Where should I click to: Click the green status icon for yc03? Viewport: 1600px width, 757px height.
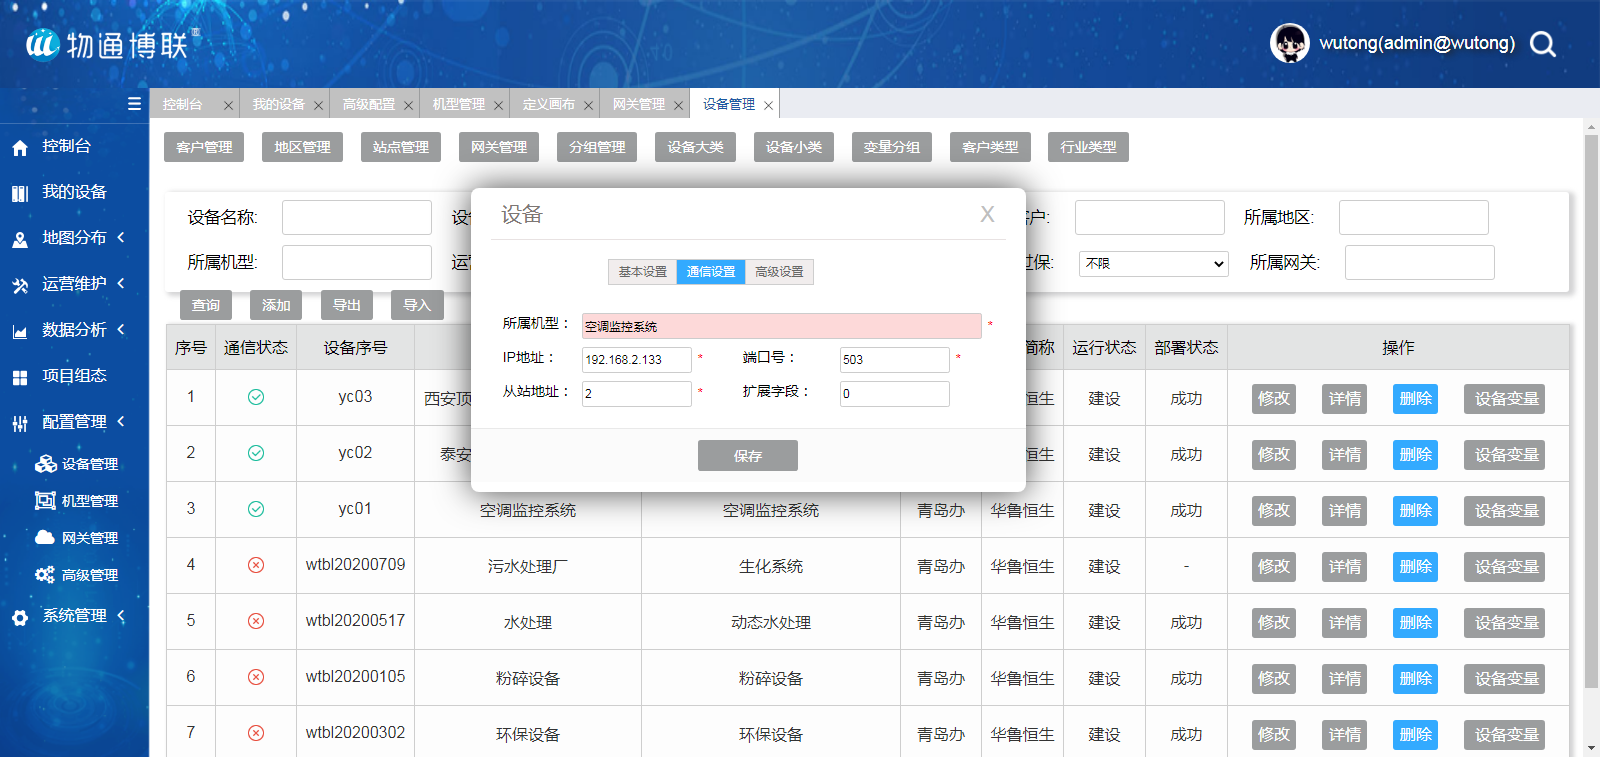(256, 397)
